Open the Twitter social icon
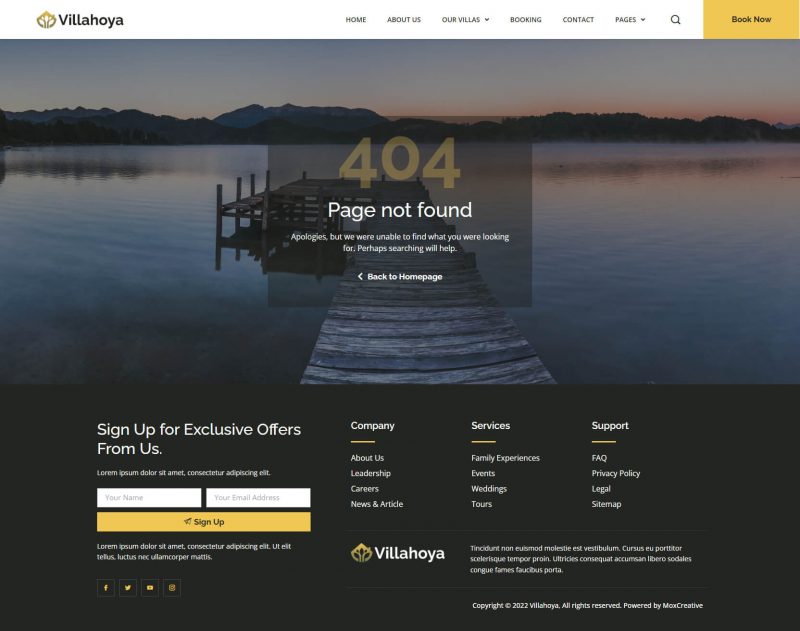The width and height of the screenshot is (800, 631). 128,588
